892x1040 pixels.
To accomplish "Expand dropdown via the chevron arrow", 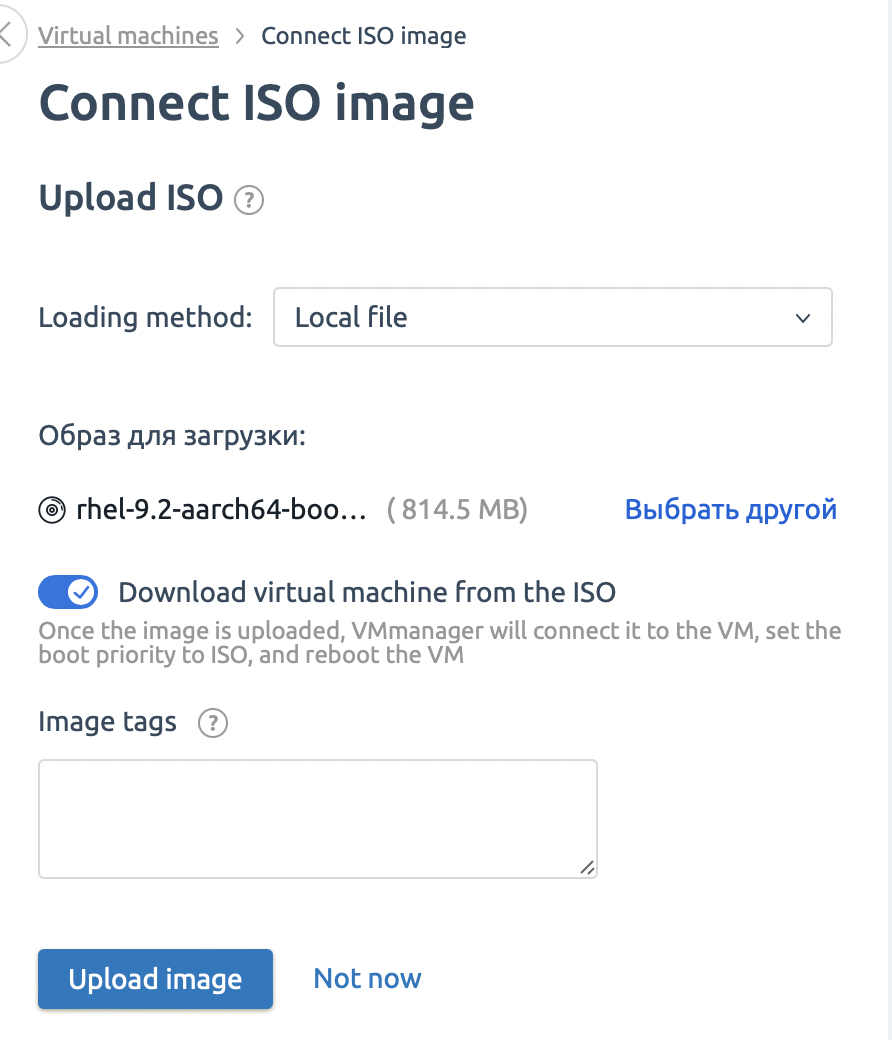I will point(802,318).
